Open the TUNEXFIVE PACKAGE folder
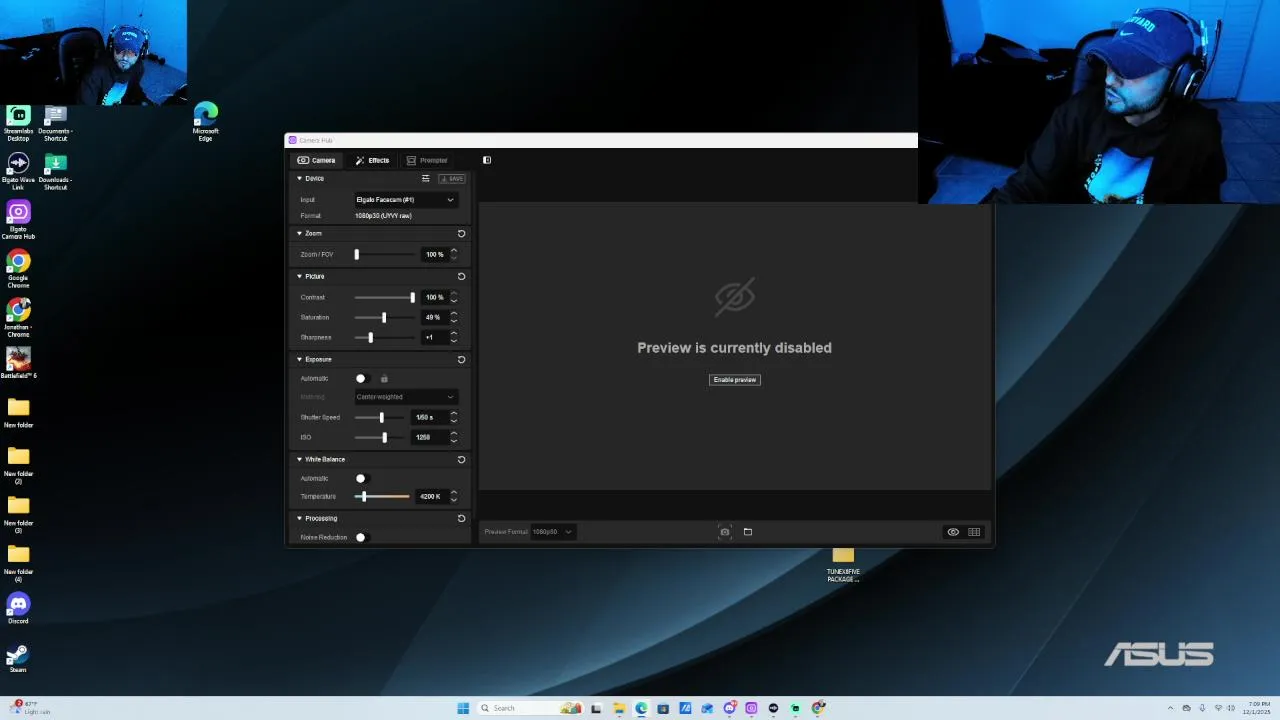This screenshot has height=720, width=1280. (843, 564)
